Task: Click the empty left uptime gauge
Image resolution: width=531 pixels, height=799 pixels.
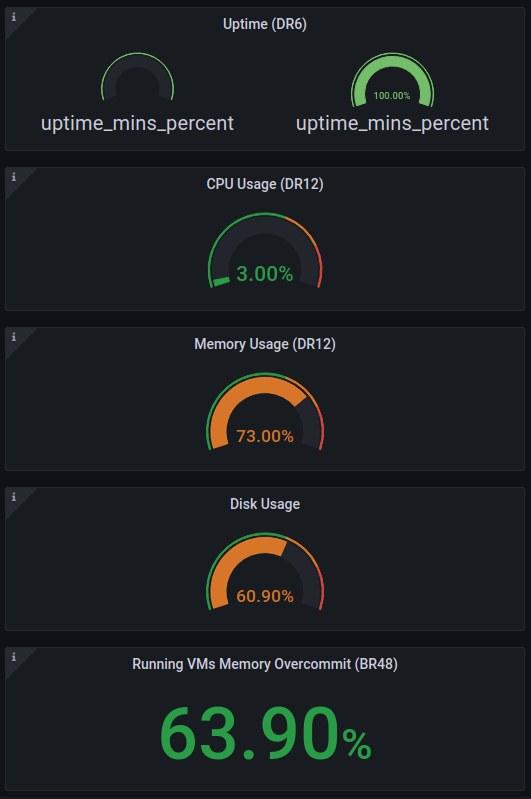Action: pyautogui.click(x=138, y=77)
